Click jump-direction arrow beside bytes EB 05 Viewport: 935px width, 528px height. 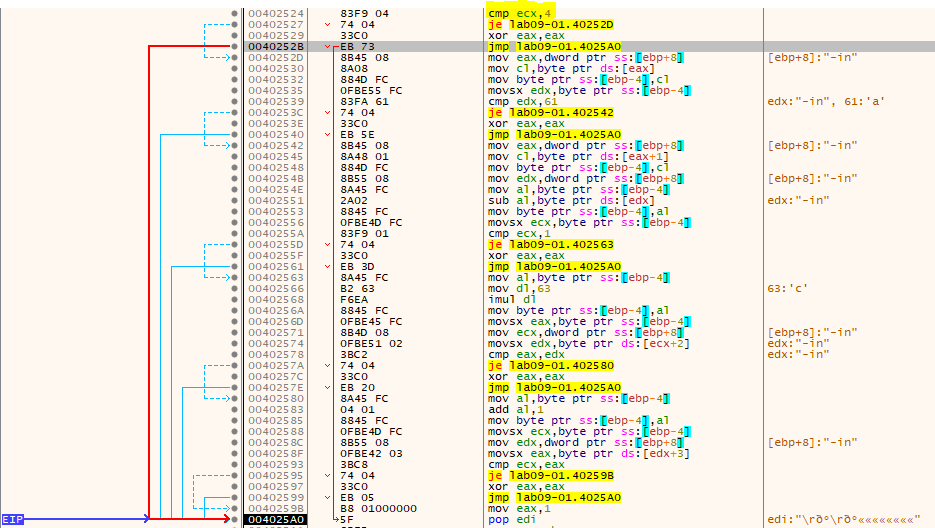[327, 498]
